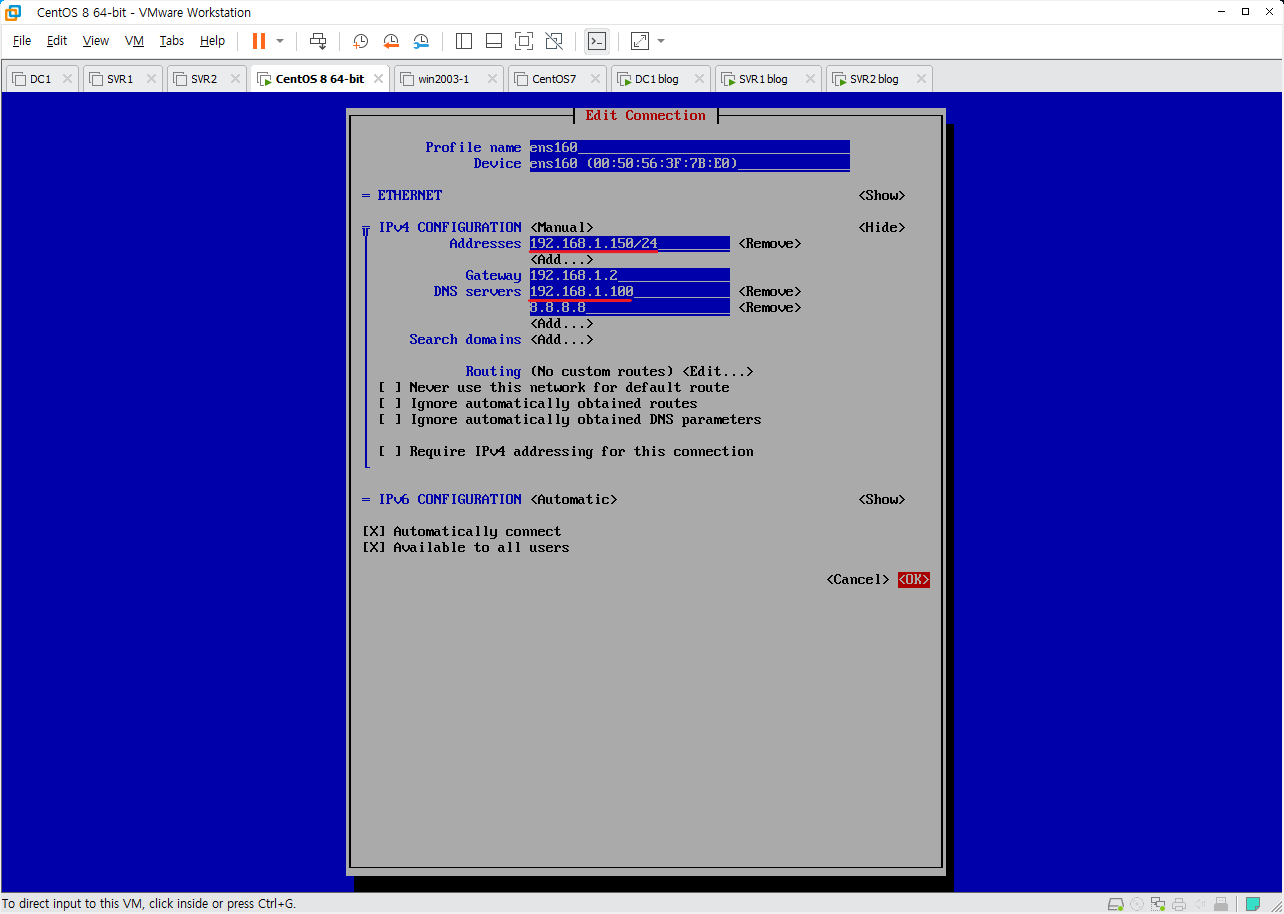Viewport: 1284px width, 914px height.
Task: Take a snapshot of this virtual machine
Action: (x=361, y=41)
